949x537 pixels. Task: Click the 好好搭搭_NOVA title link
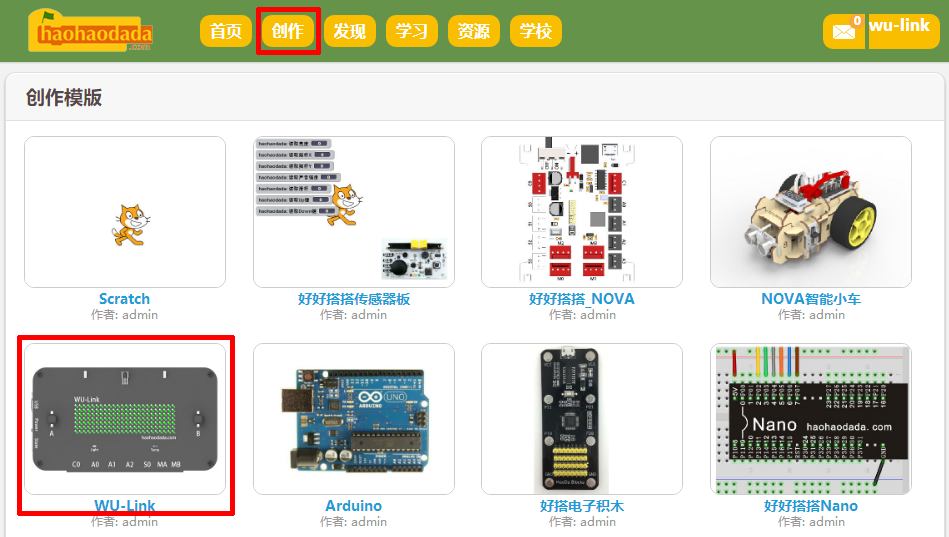coord(582,299)
